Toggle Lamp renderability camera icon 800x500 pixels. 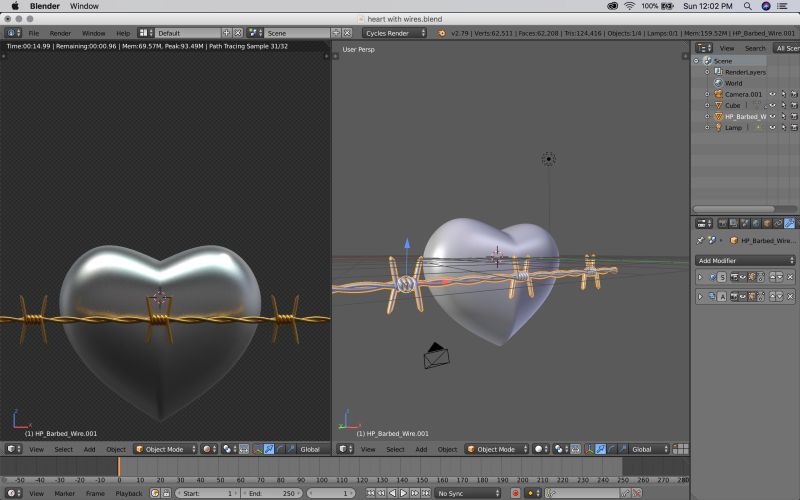[x=794, y=128]
